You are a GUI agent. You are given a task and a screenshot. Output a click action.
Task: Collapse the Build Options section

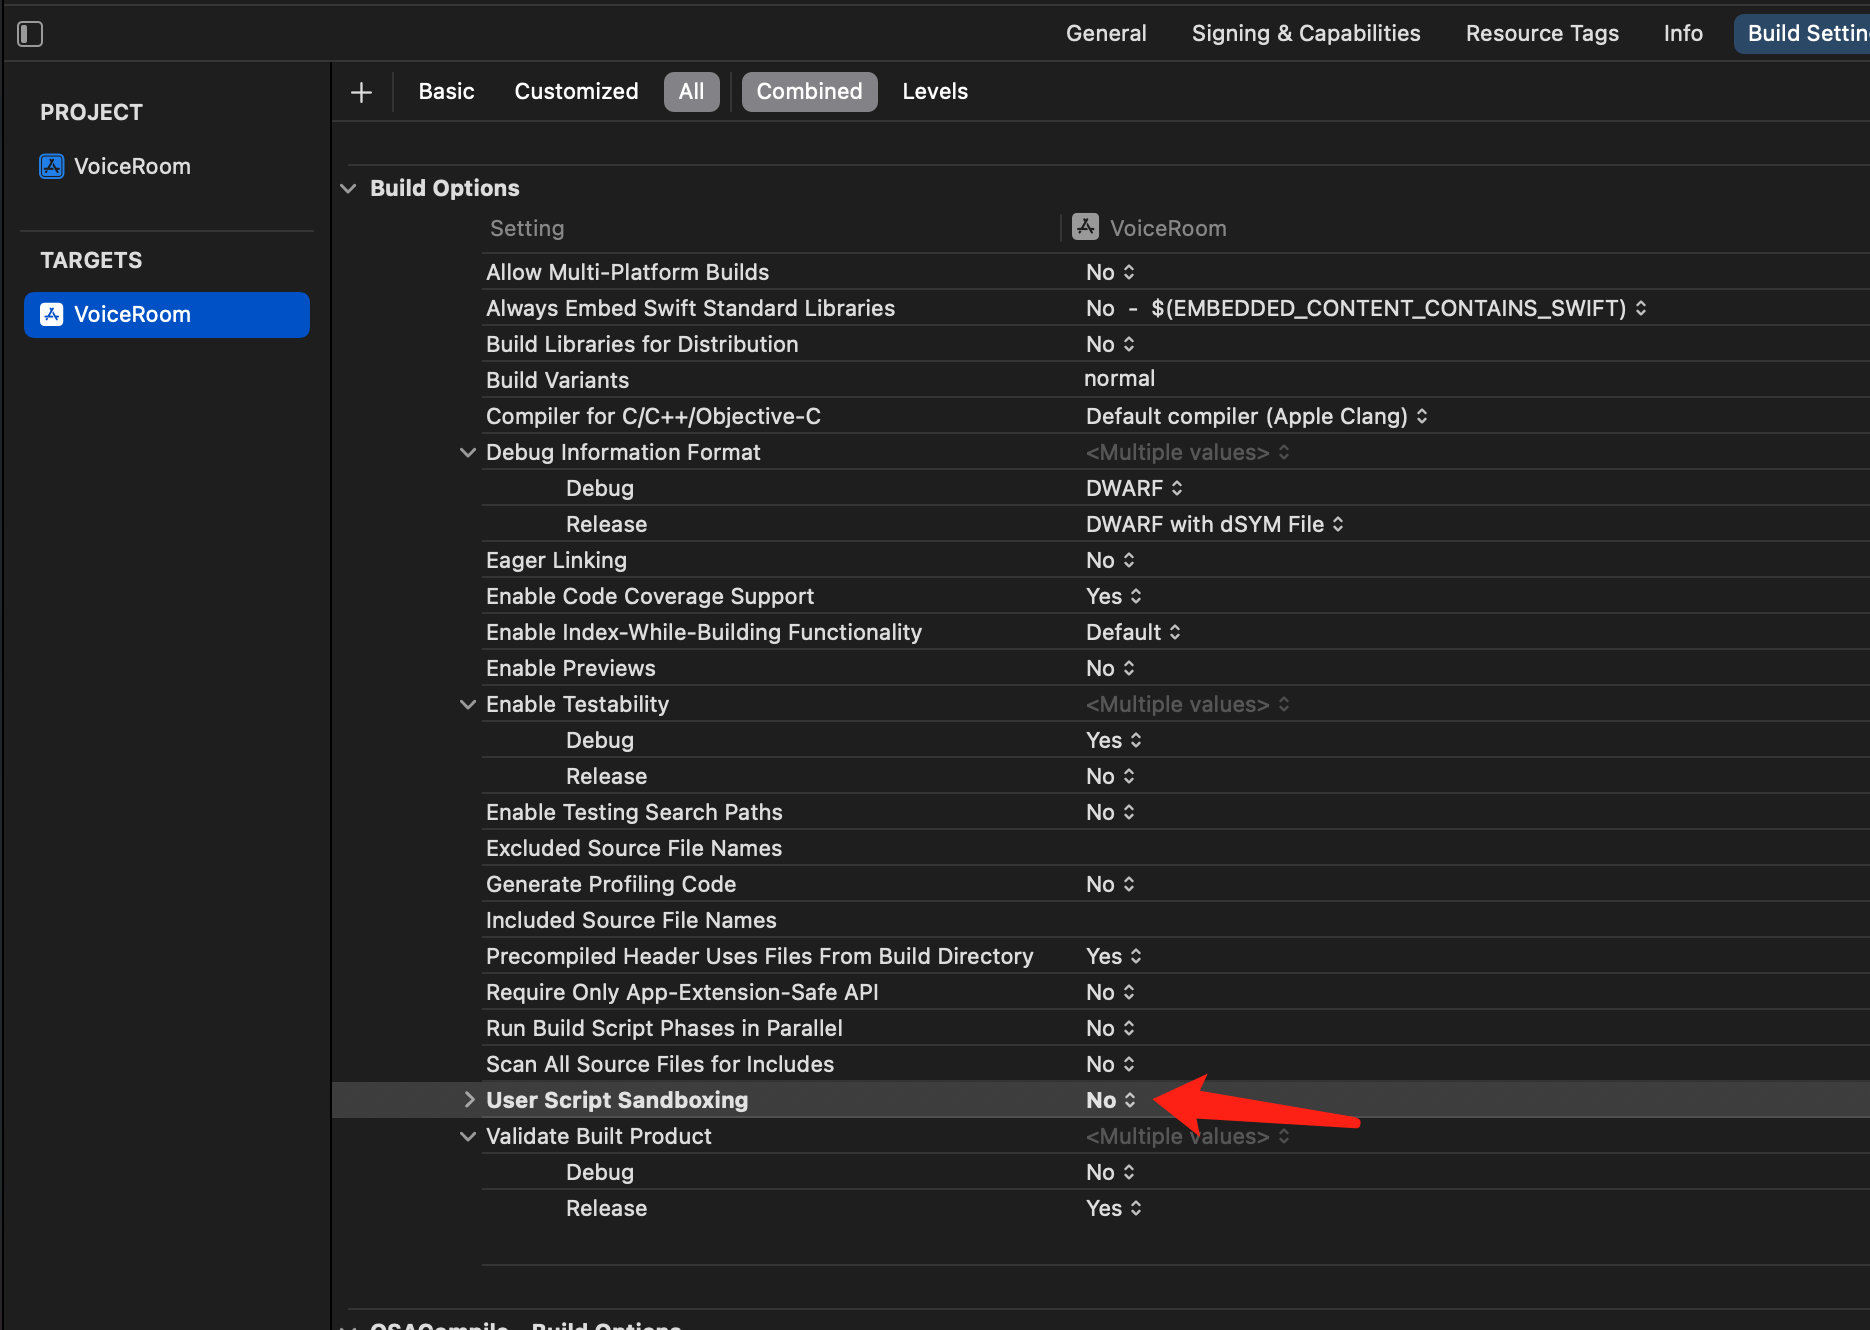348,188
